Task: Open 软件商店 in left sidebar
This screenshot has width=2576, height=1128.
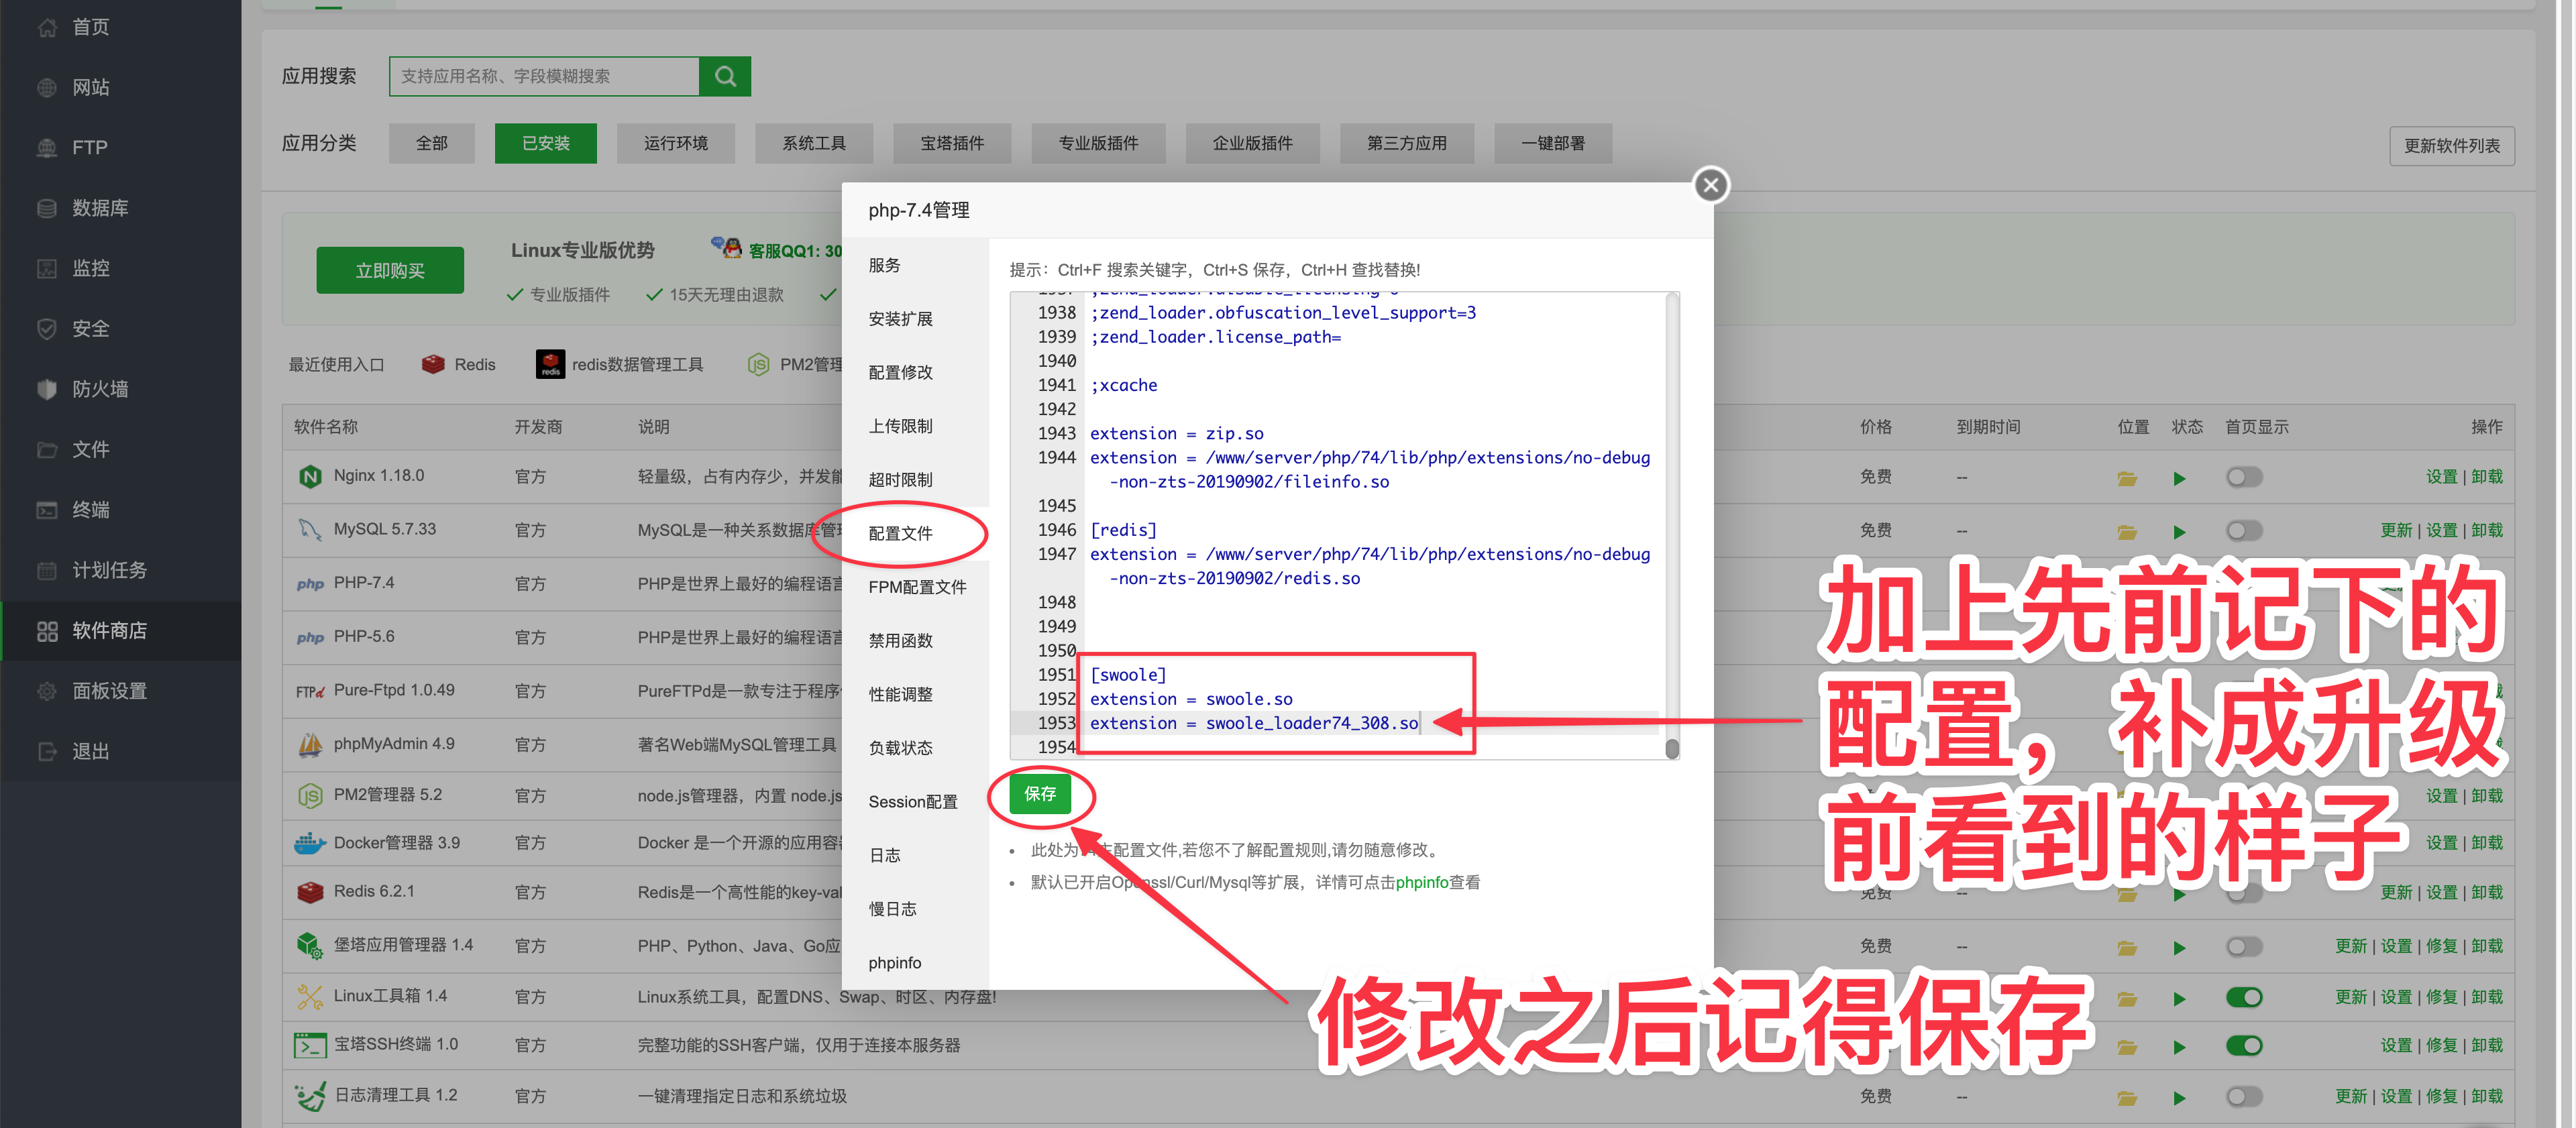Action: coord(120,631)
